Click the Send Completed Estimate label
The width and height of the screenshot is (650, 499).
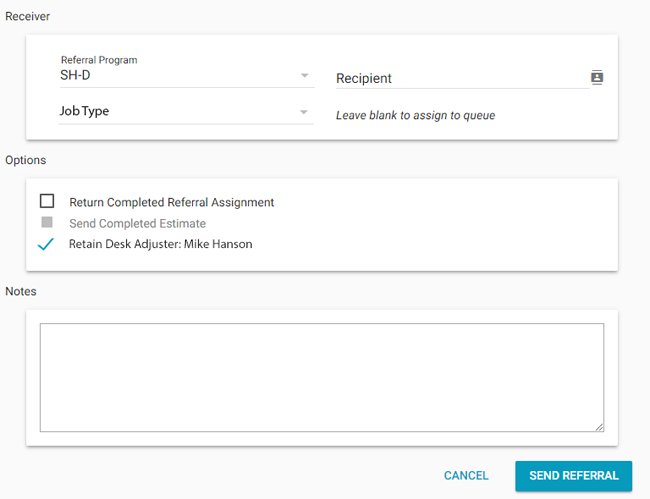point(137,223)
